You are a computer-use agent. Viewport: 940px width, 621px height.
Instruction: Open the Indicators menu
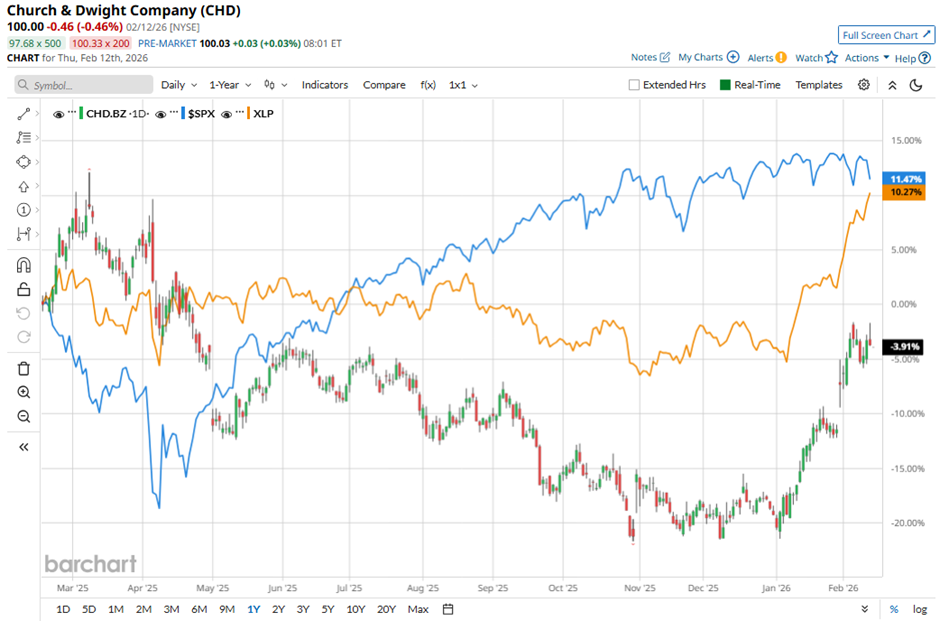324,85
